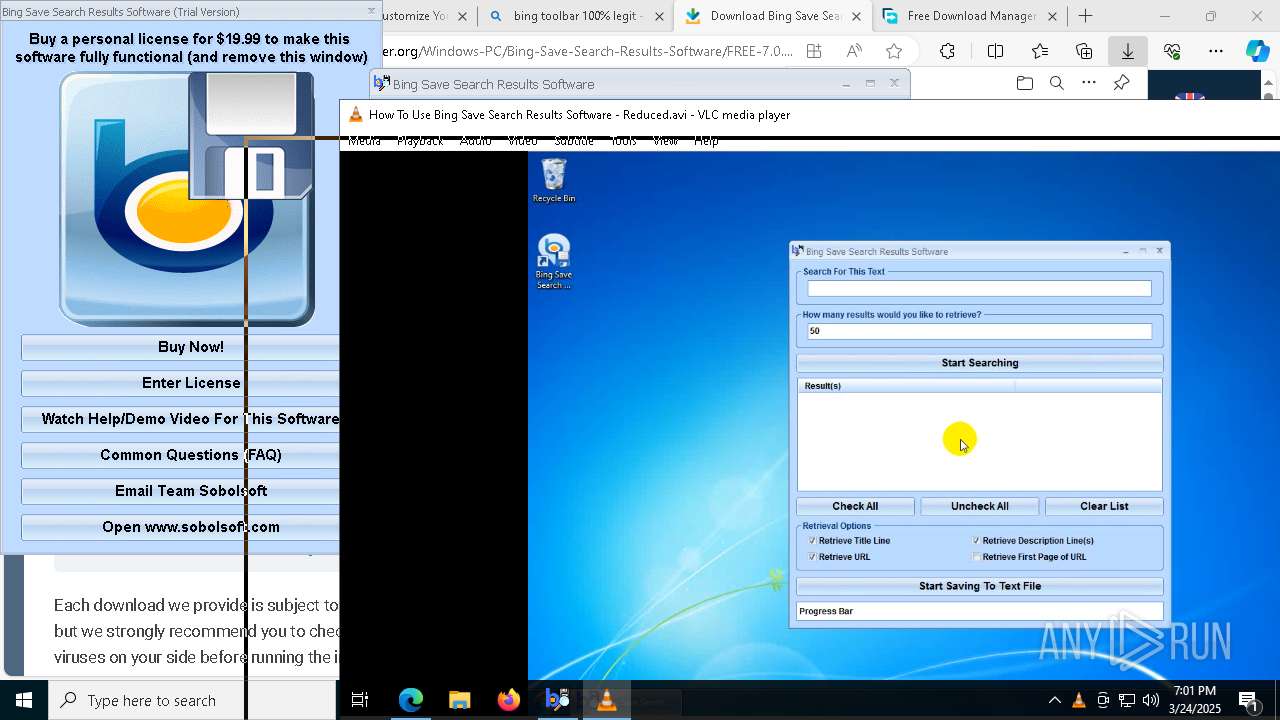Open VLC Playback menu

(420, 141)
